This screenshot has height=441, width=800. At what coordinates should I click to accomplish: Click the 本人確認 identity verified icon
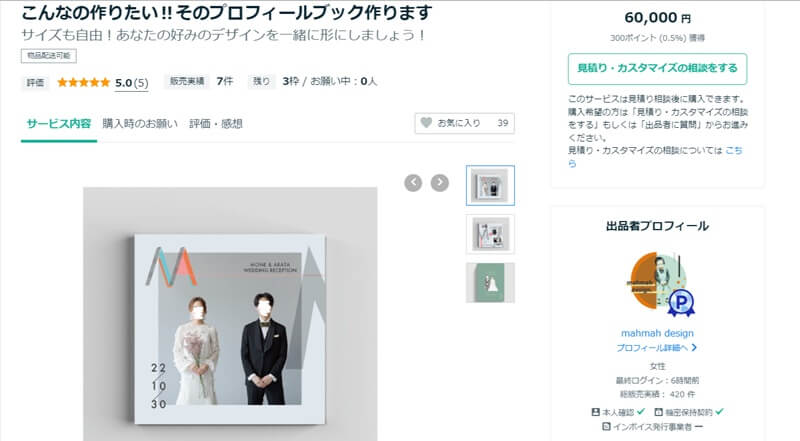coord(597,411)
